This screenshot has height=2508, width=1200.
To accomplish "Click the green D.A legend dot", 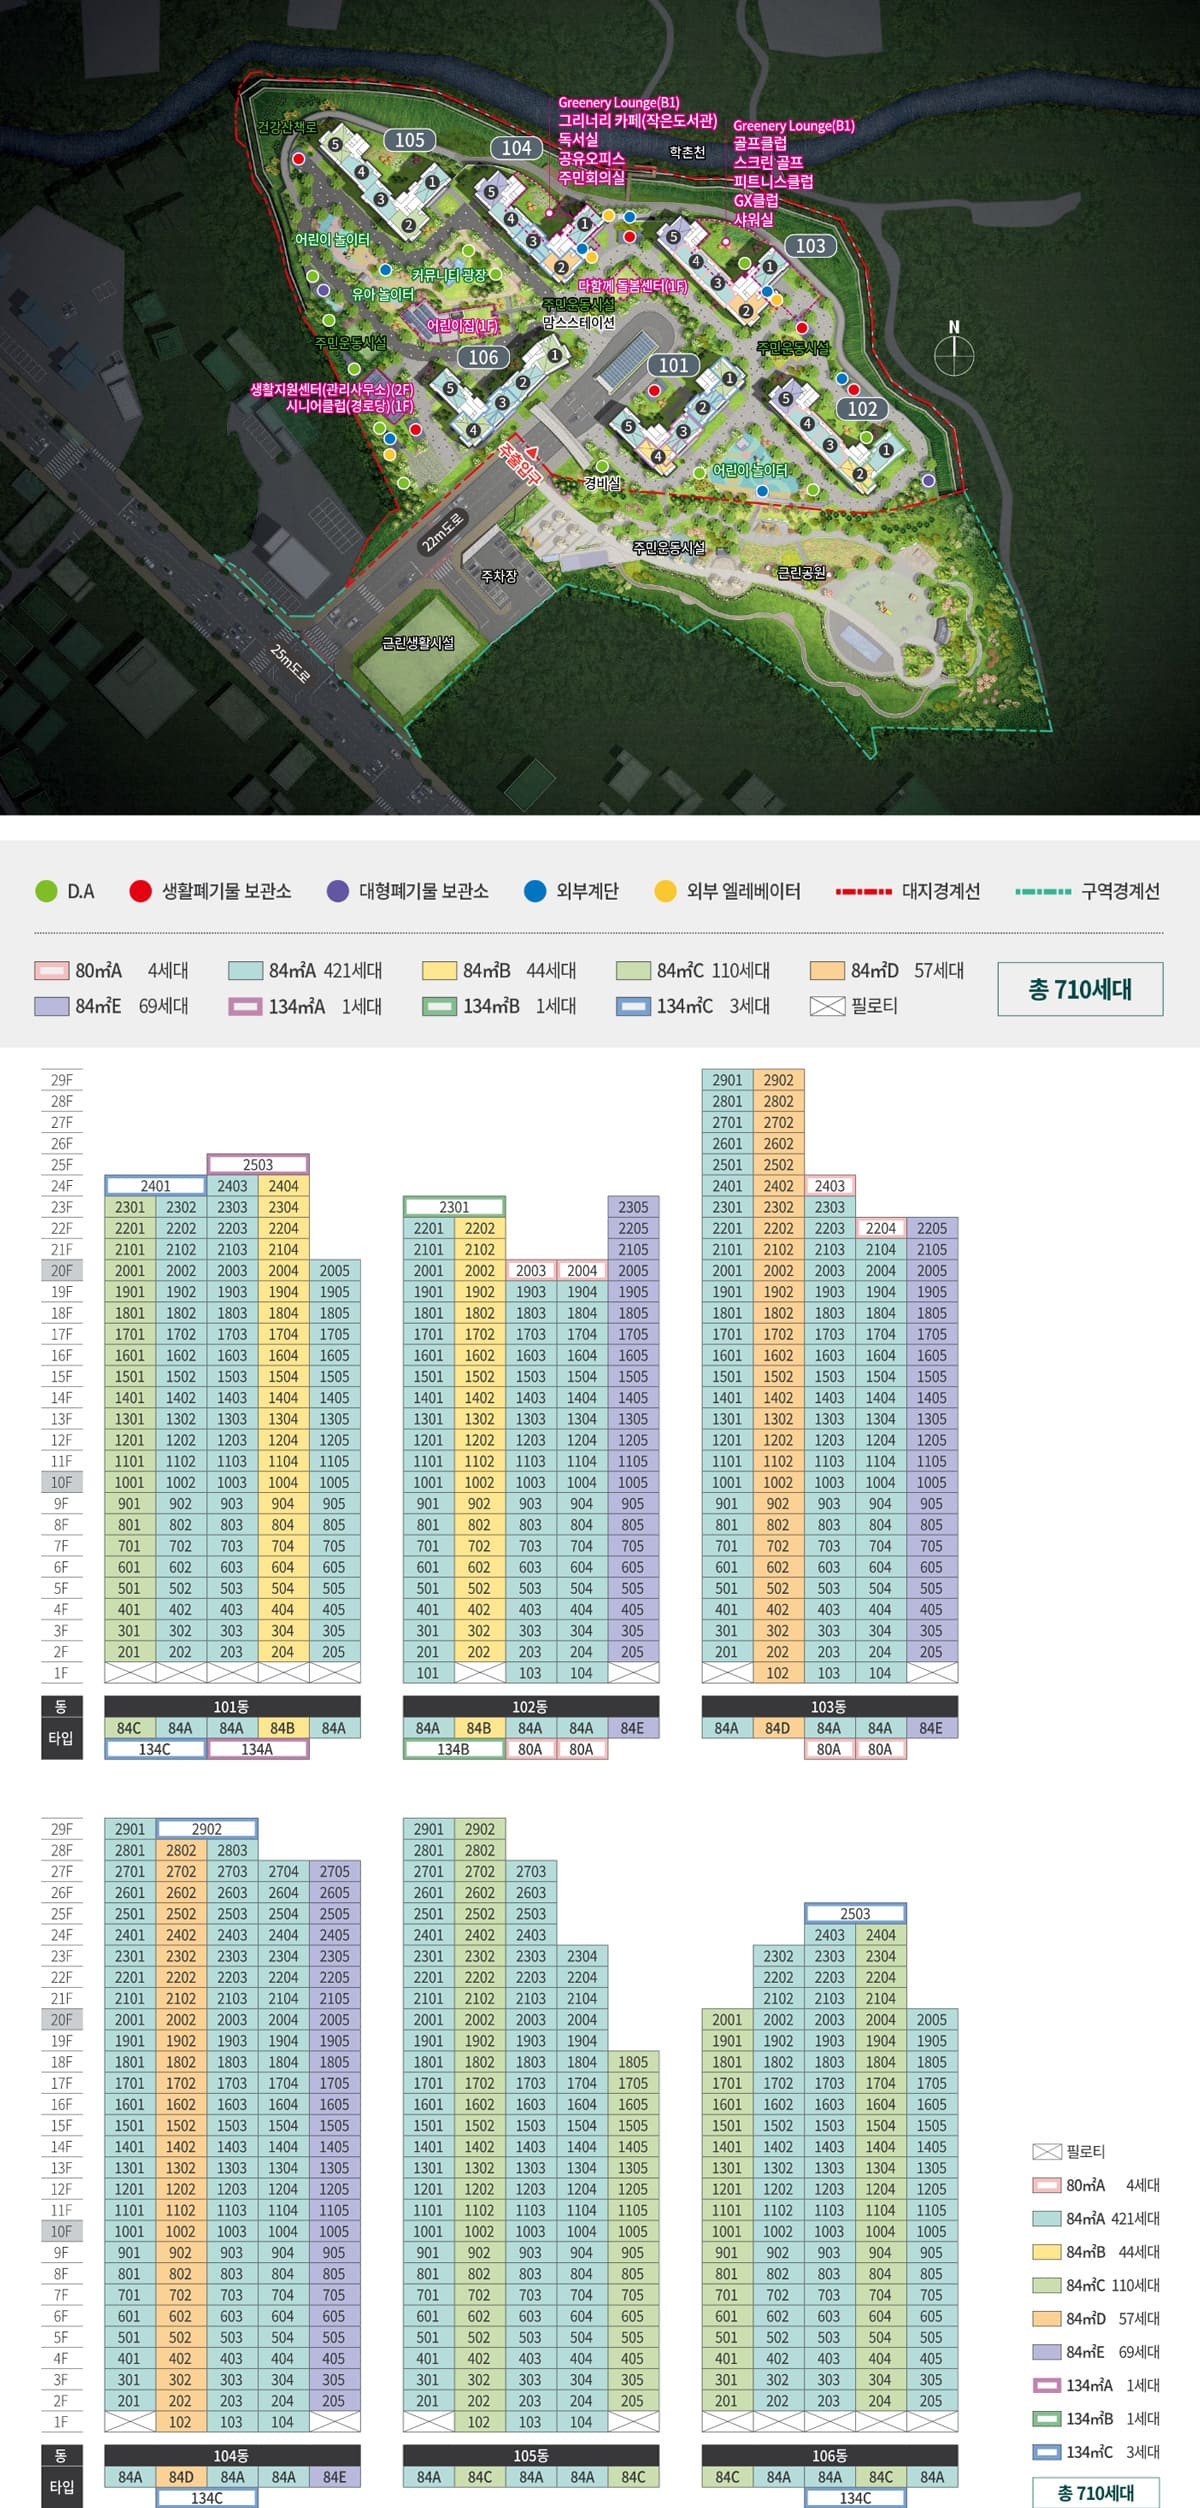I will (x=46, y=891).
